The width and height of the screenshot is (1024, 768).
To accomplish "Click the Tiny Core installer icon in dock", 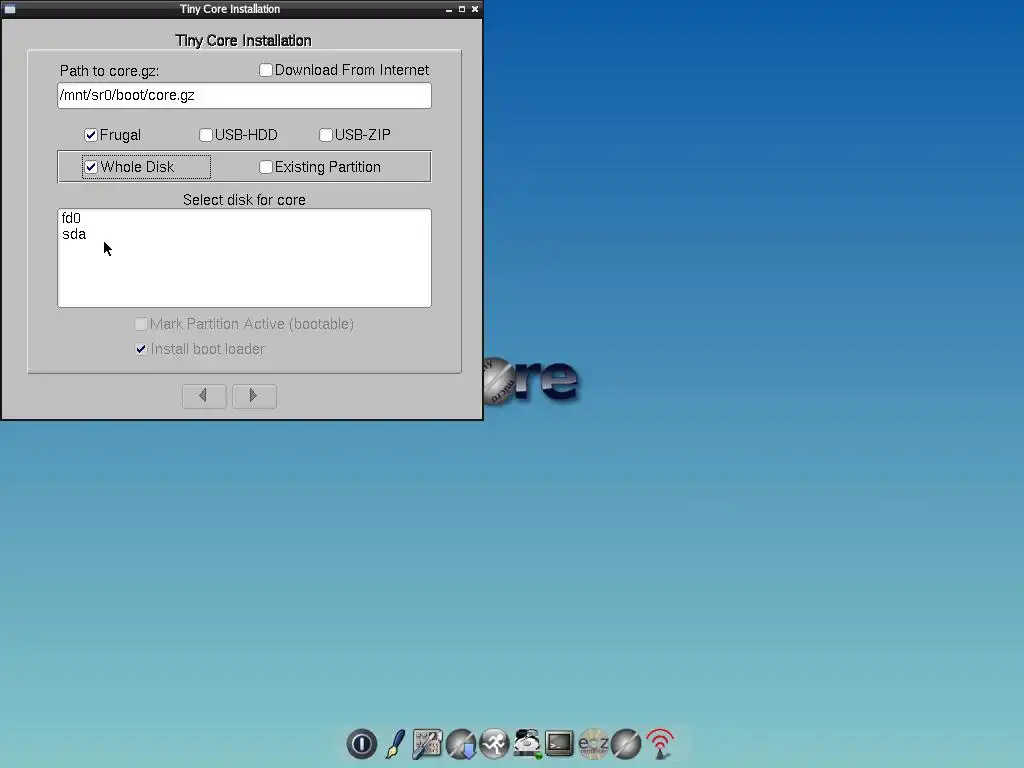I will (626, 744).
